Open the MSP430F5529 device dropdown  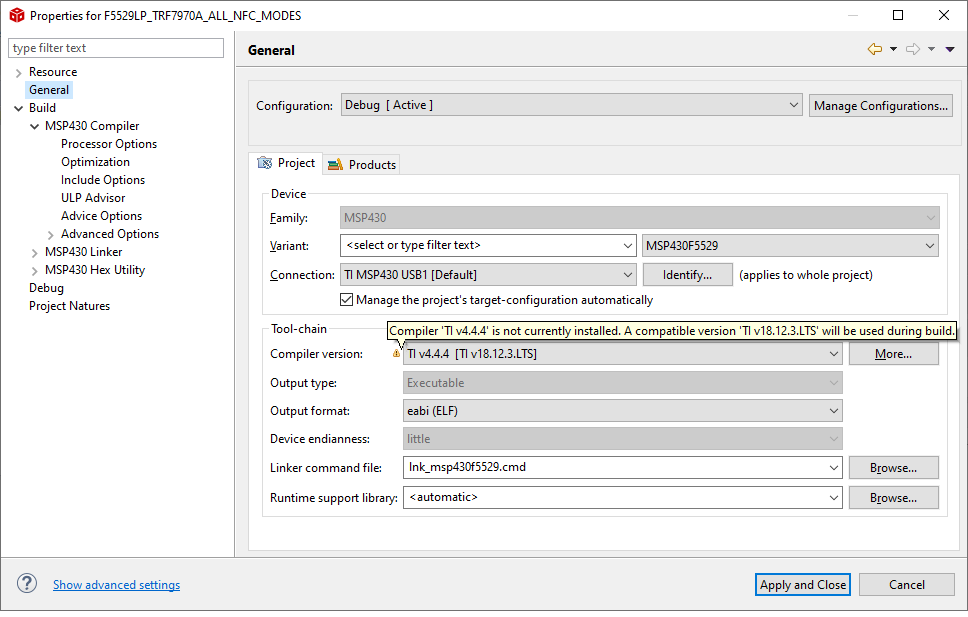[791, 246]
